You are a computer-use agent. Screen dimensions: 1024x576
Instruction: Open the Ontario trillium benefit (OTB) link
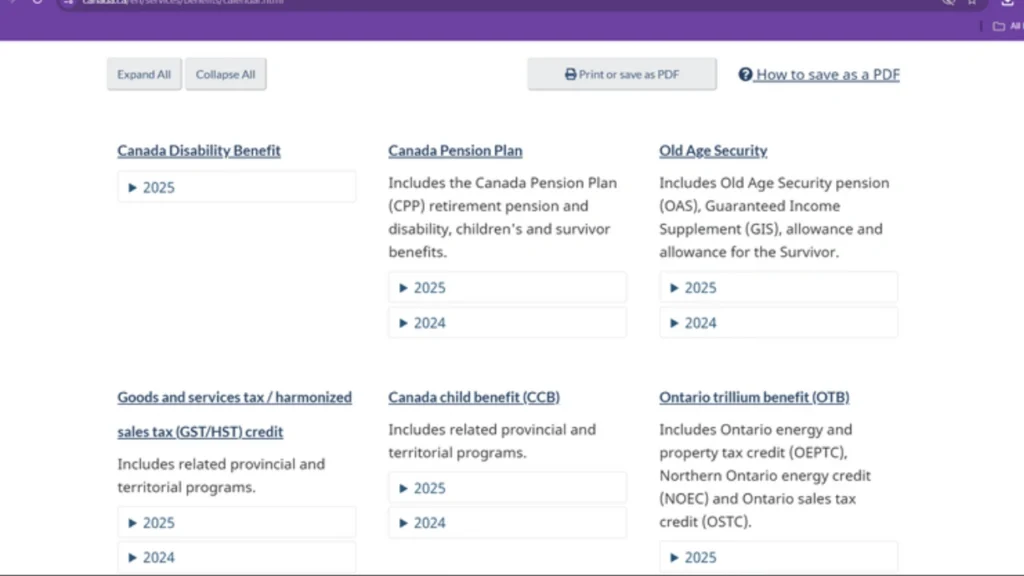point(754,397)
